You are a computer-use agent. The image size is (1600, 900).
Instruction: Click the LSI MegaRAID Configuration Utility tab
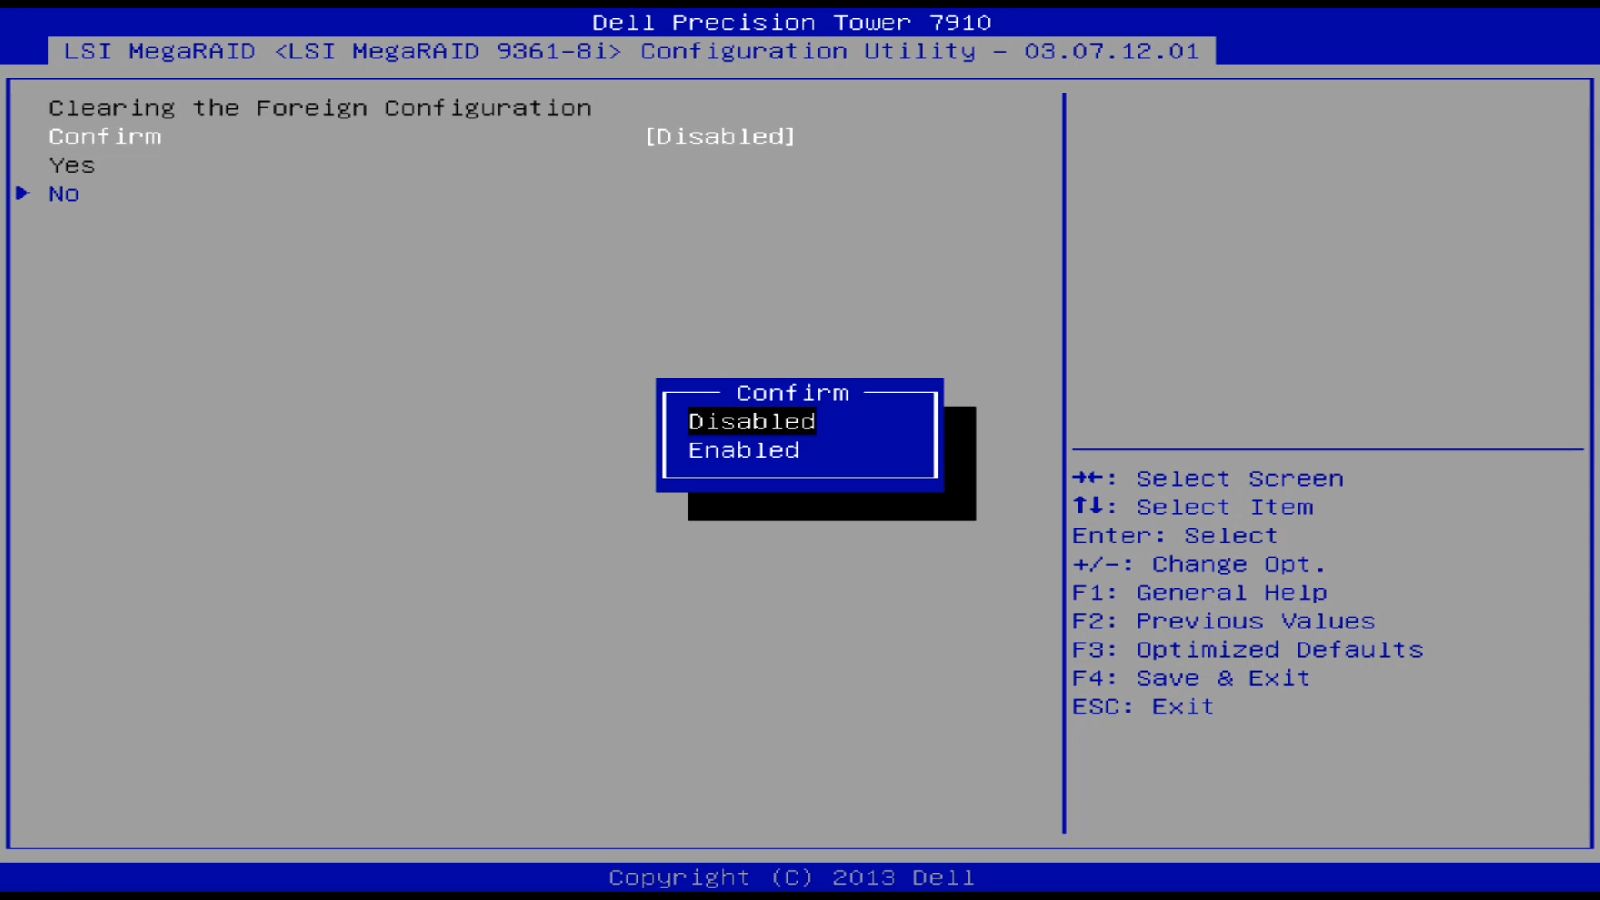point(632,51)
